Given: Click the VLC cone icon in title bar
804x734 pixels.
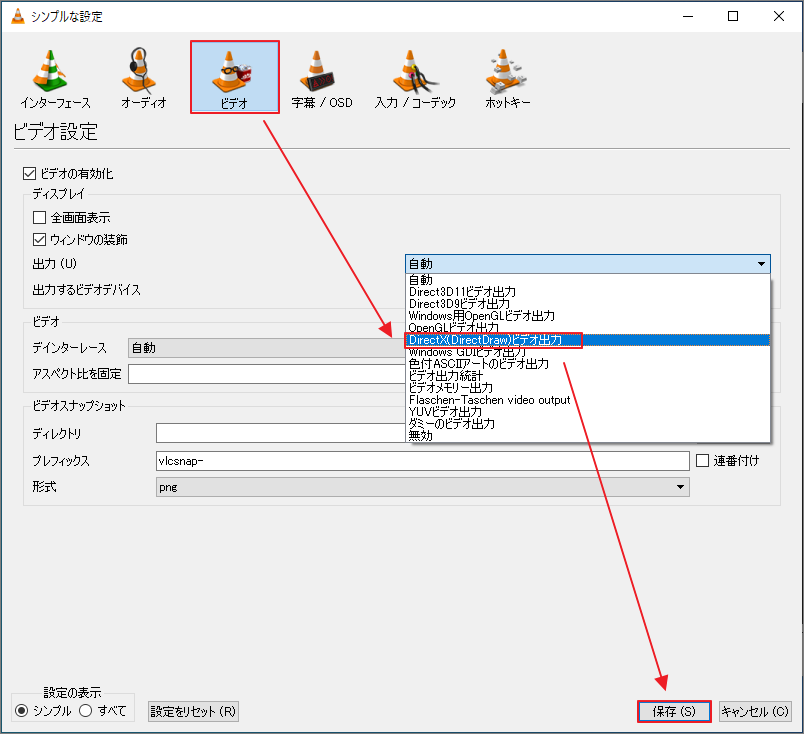Looking at the screenshot, I should pos(17,16).
